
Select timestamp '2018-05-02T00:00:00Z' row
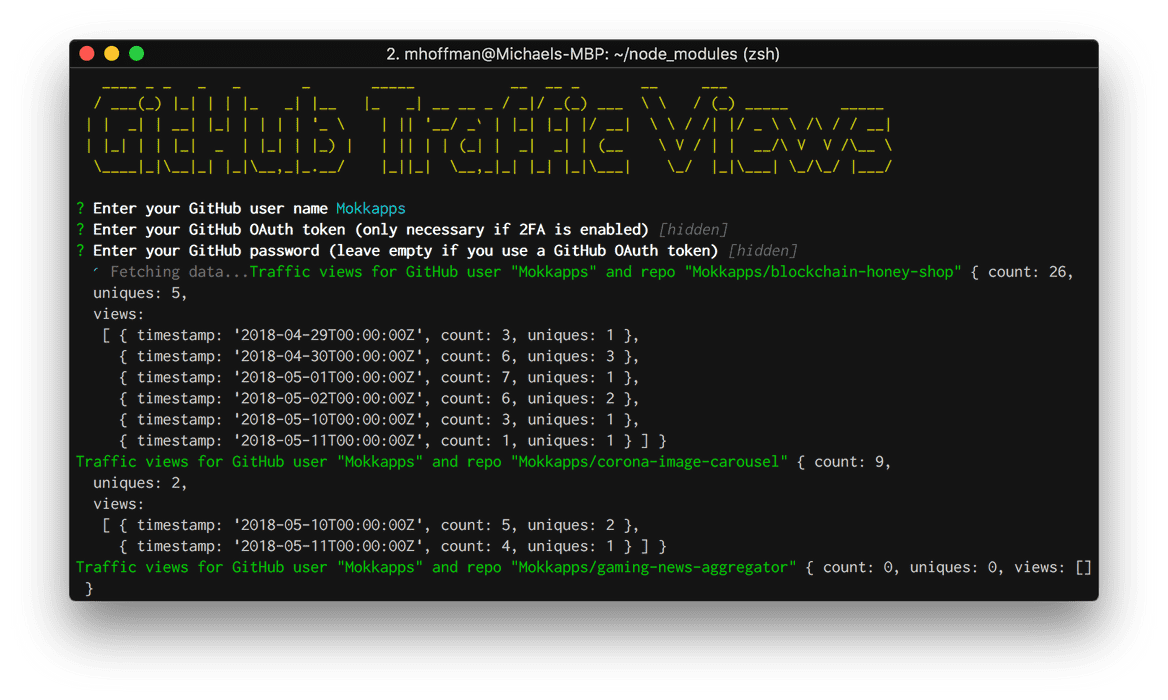pyautogui.click(x=379, y=398)
